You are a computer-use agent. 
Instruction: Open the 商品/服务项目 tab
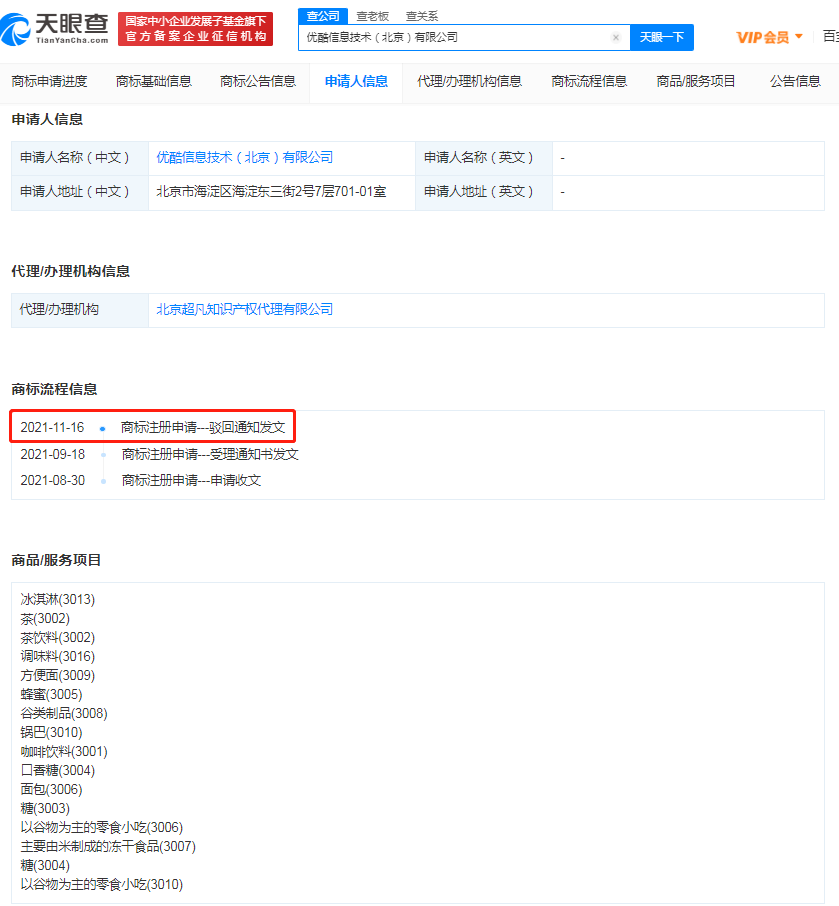(696, 81)
